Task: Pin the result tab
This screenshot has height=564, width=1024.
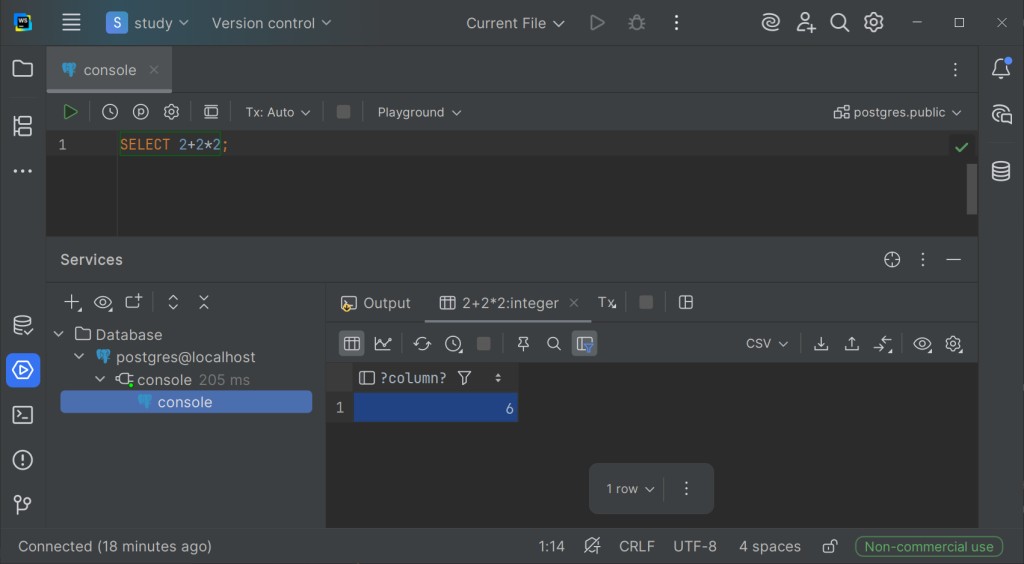Action: [523, 344]
